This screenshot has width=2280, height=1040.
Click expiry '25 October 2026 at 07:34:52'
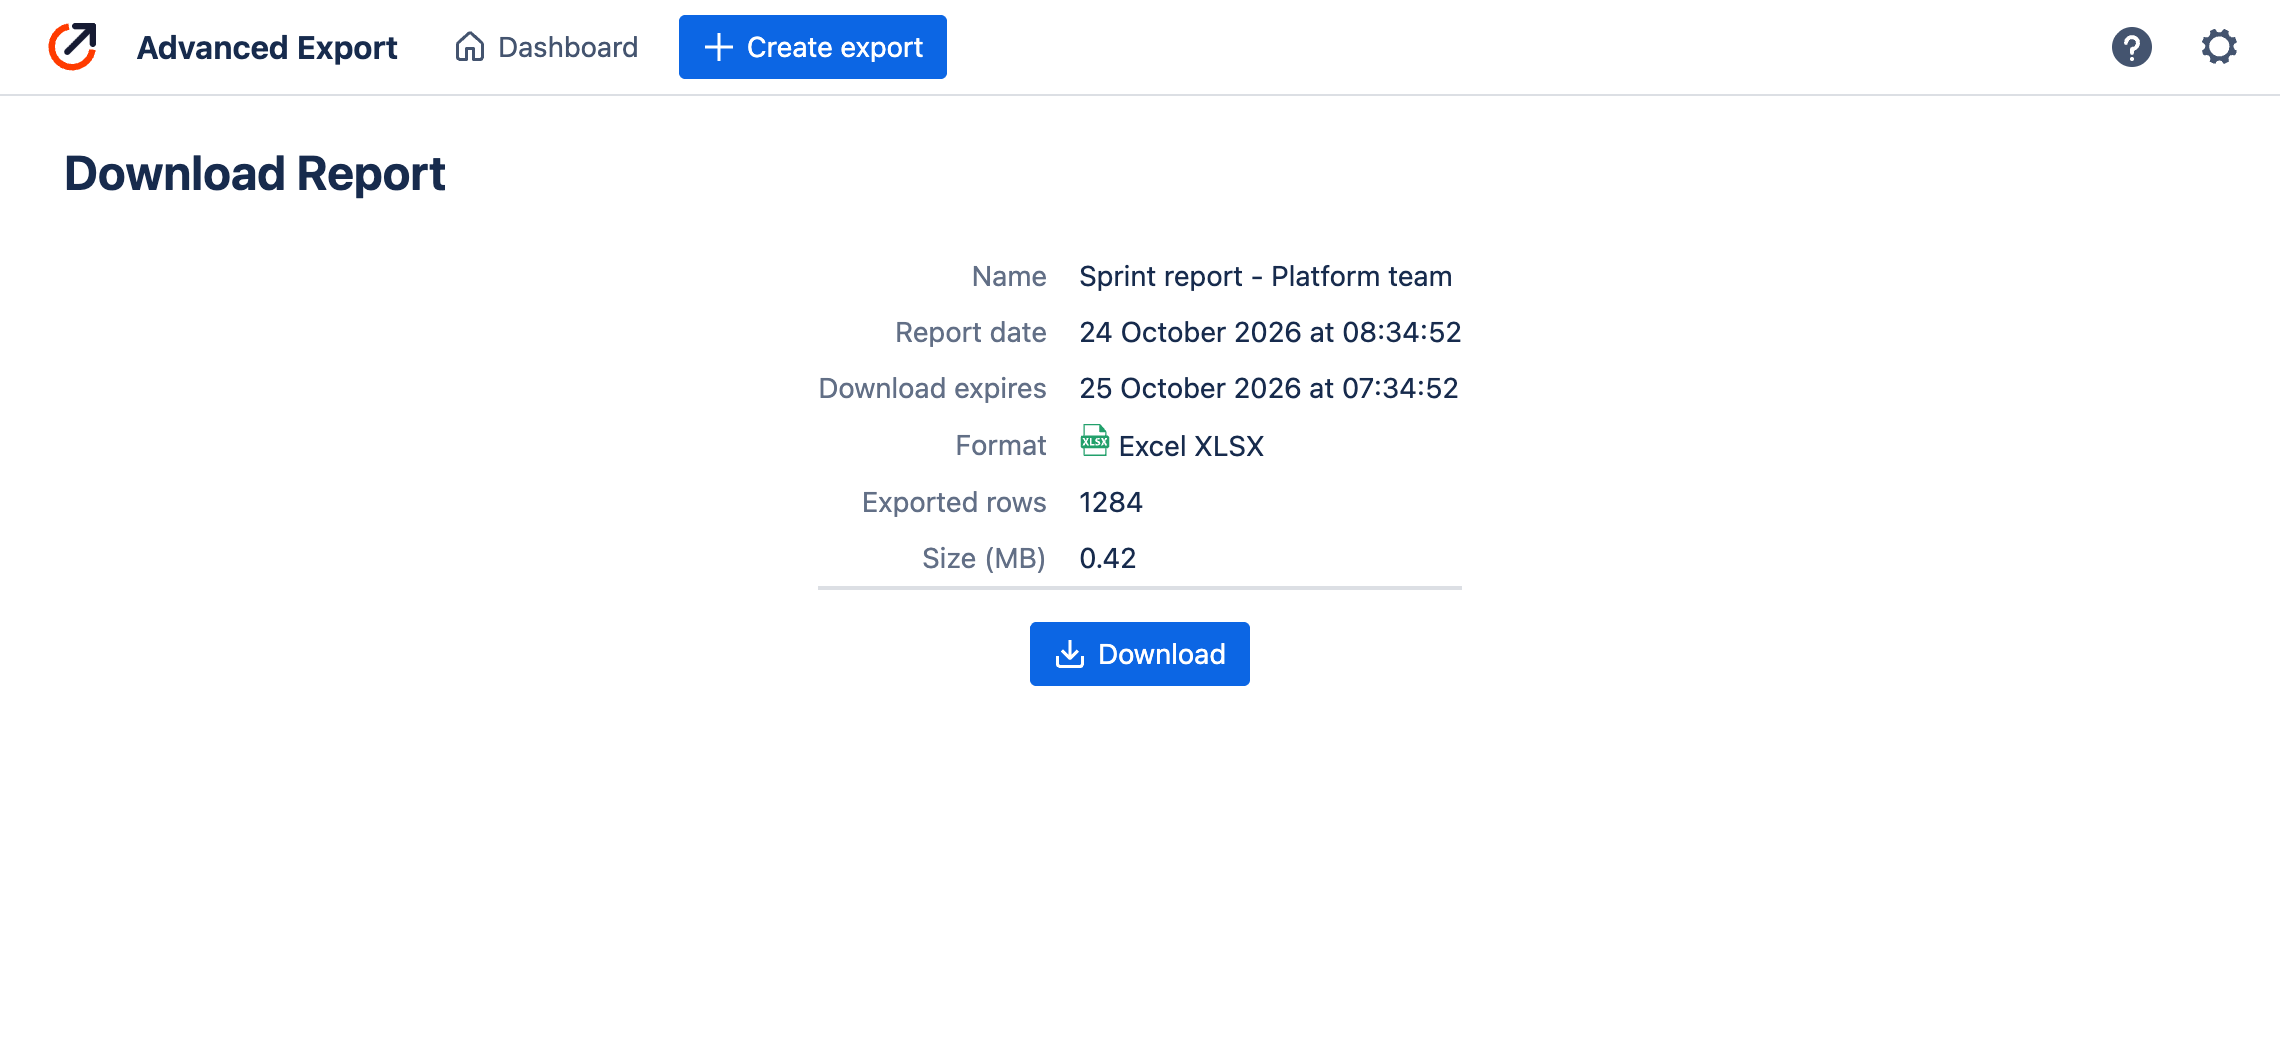point(1269,388)
